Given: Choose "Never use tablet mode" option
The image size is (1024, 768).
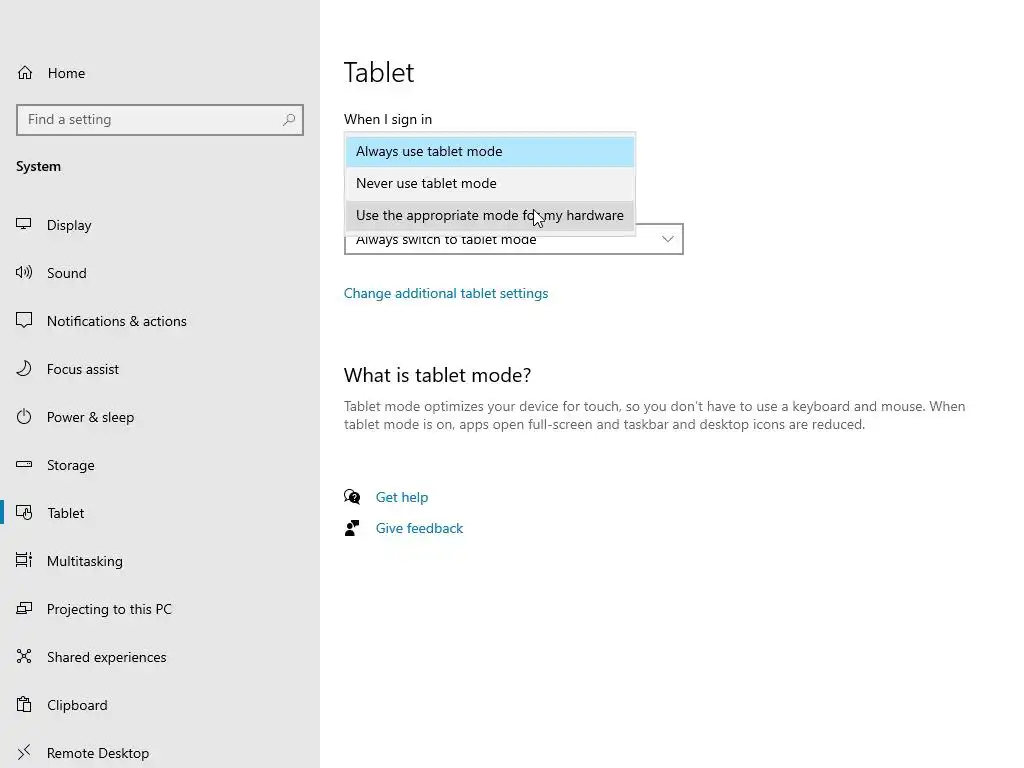Looking at the screenshot, I should pyautogui.click(x=426, y=184).
